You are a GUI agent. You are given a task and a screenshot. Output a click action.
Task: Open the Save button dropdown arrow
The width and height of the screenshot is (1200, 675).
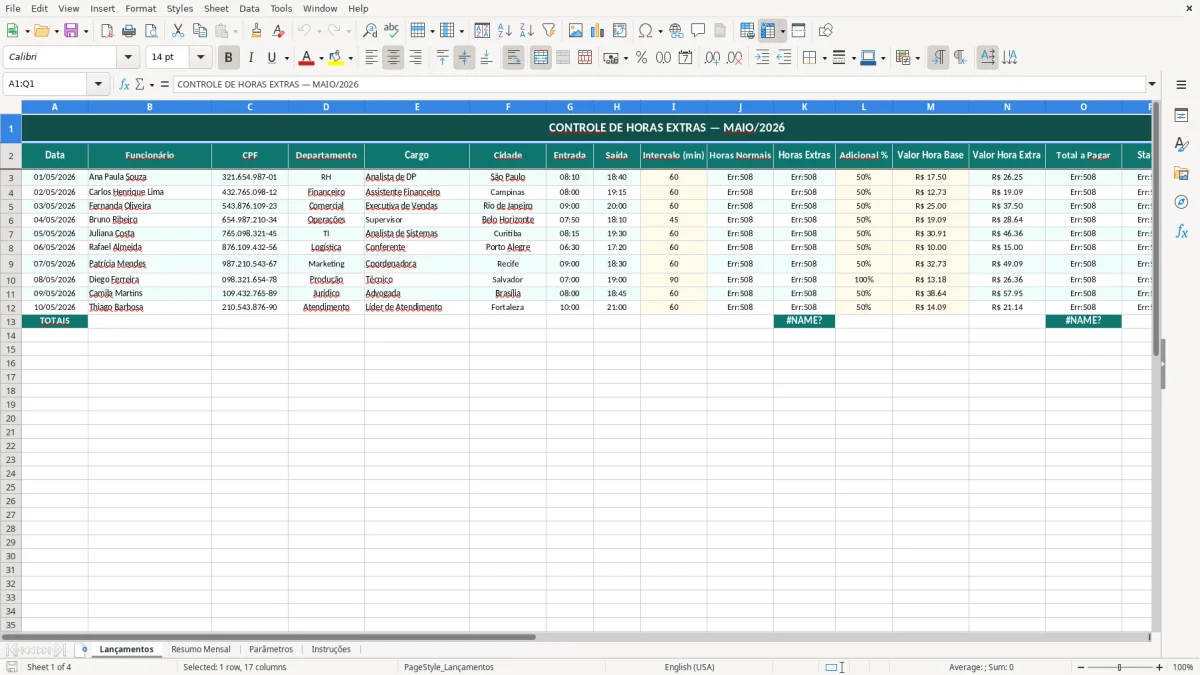(x=86, y=31)
